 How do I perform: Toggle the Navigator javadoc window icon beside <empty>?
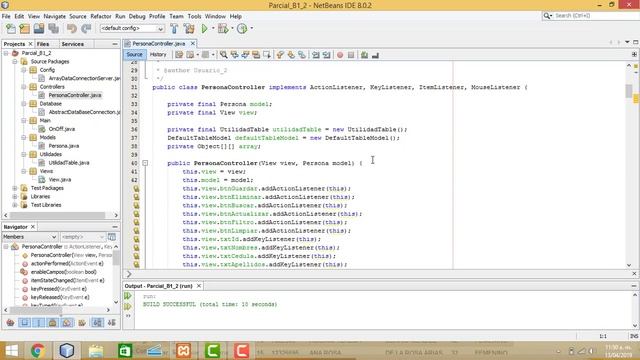(x=112, y=237)
